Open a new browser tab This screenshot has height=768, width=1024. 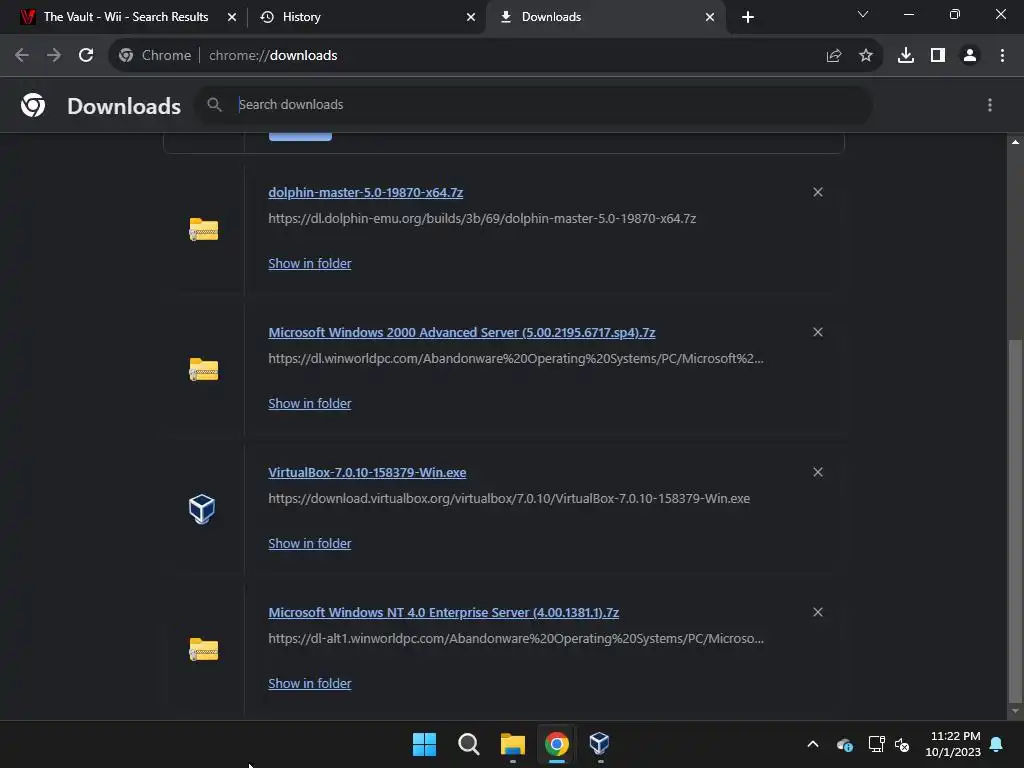pos(748,17)
